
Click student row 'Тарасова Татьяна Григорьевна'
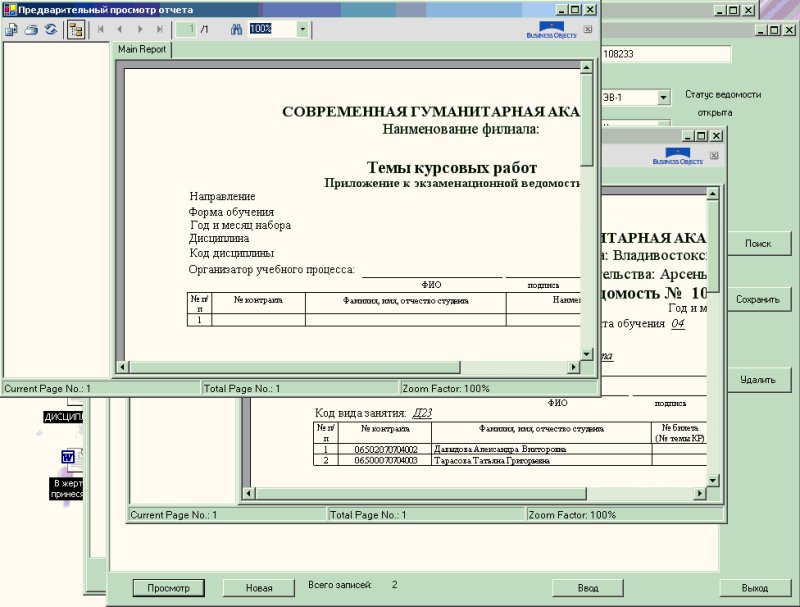(x=492, y=461)
